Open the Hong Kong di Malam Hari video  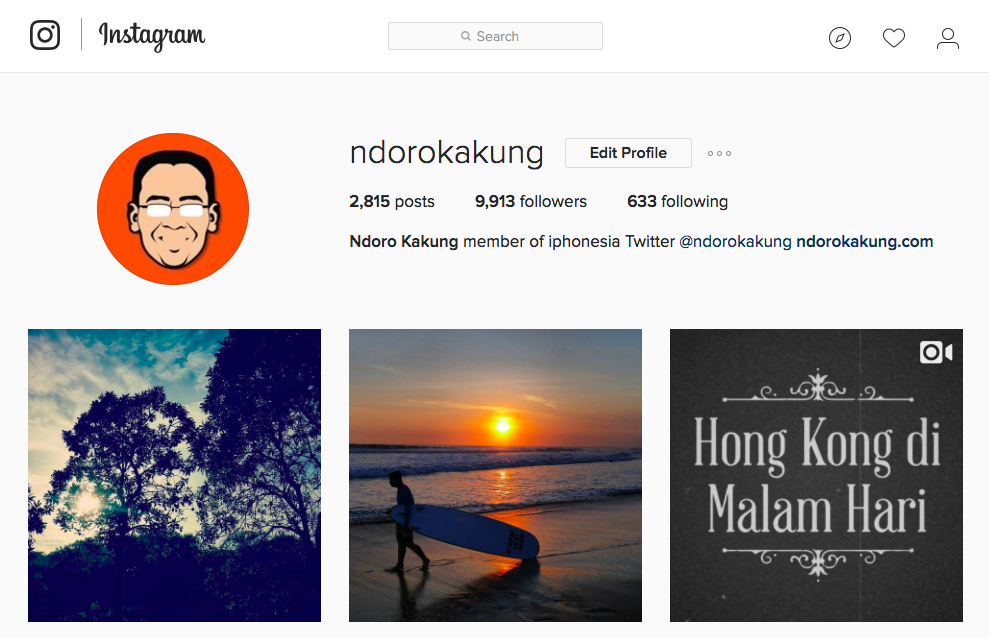[816, 475]
